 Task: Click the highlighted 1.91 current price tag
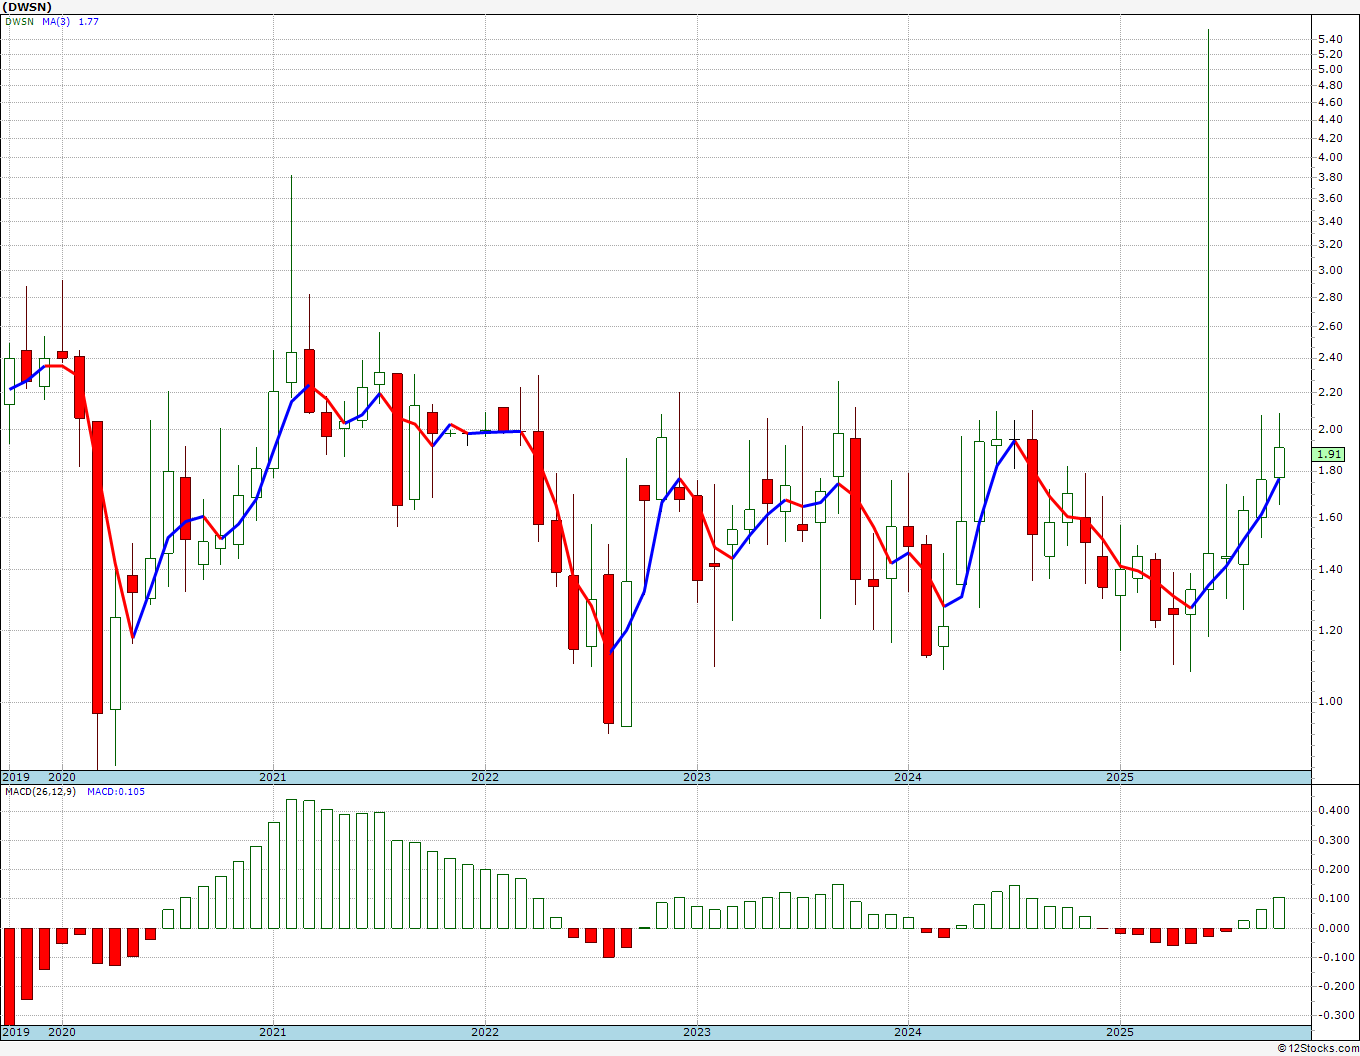point(1330,454)
